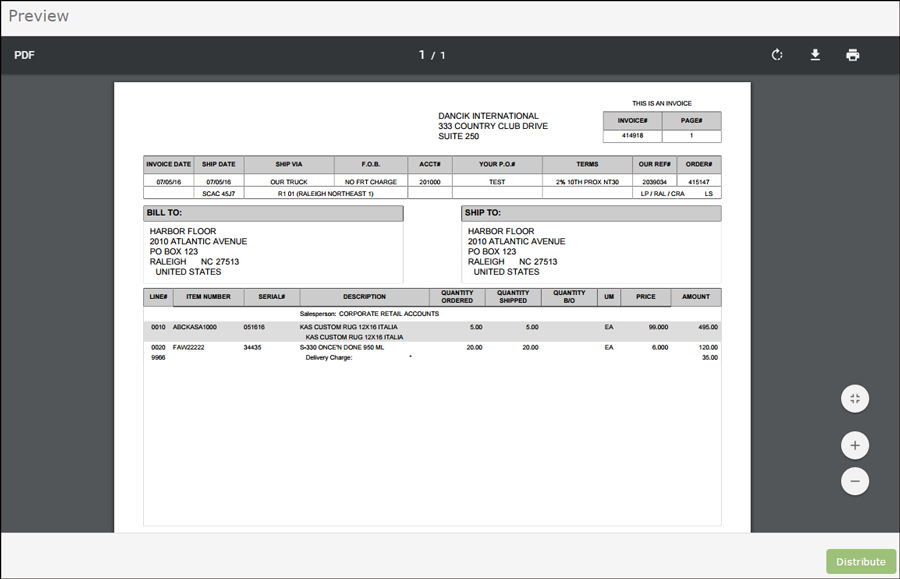Print the invoice document
The image size is (900, 579).
pyautogui.click(x=852, y=55)
